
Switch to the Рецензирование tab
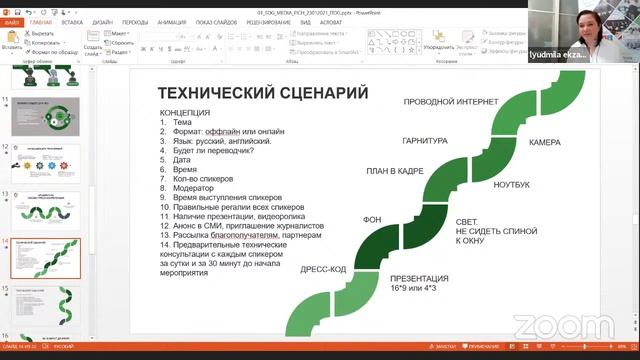(x=269, y=22)
